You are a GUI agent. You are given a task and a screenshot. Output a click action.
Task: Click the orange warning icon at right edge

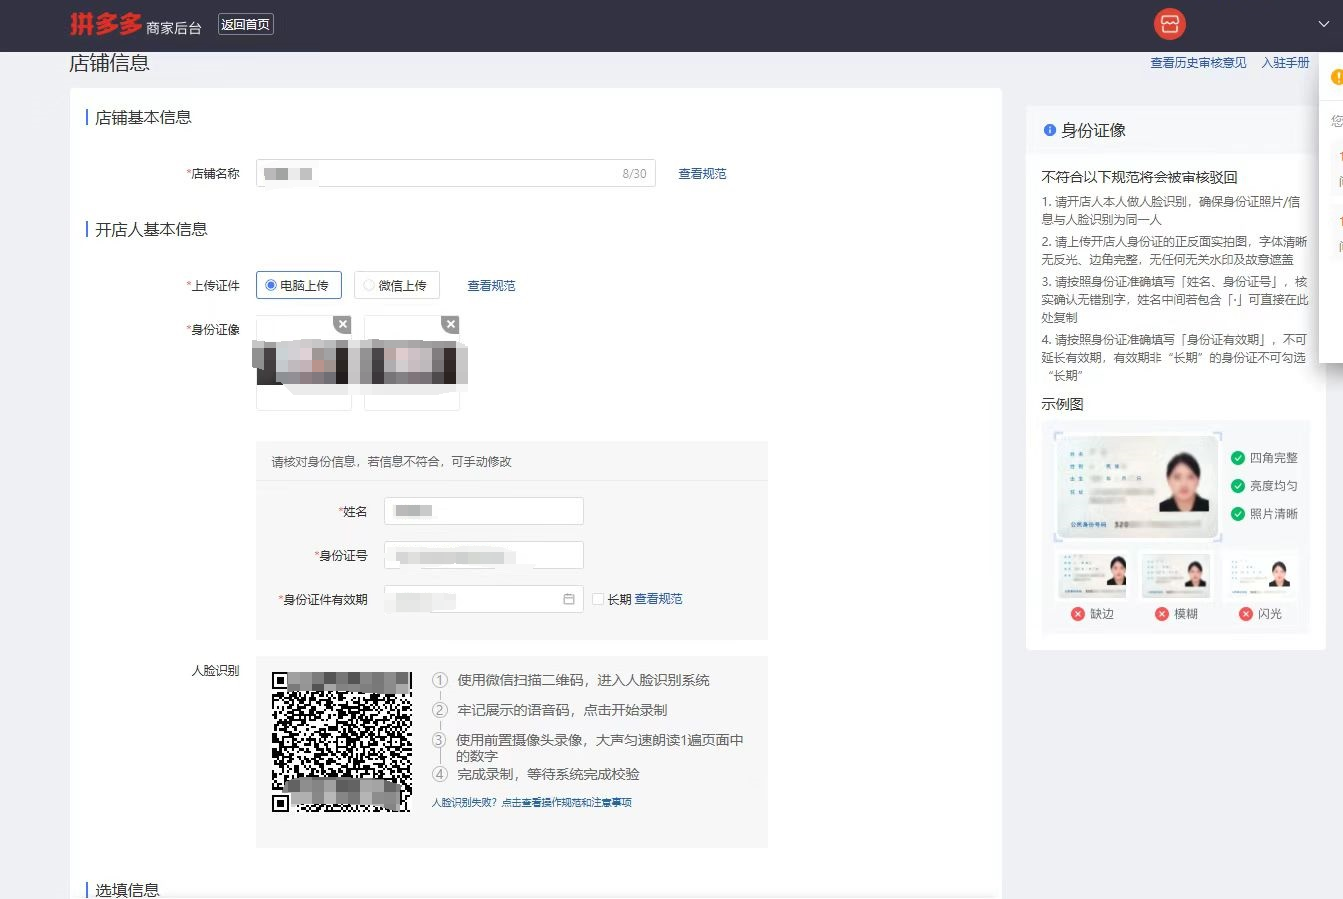(1337, 77)
